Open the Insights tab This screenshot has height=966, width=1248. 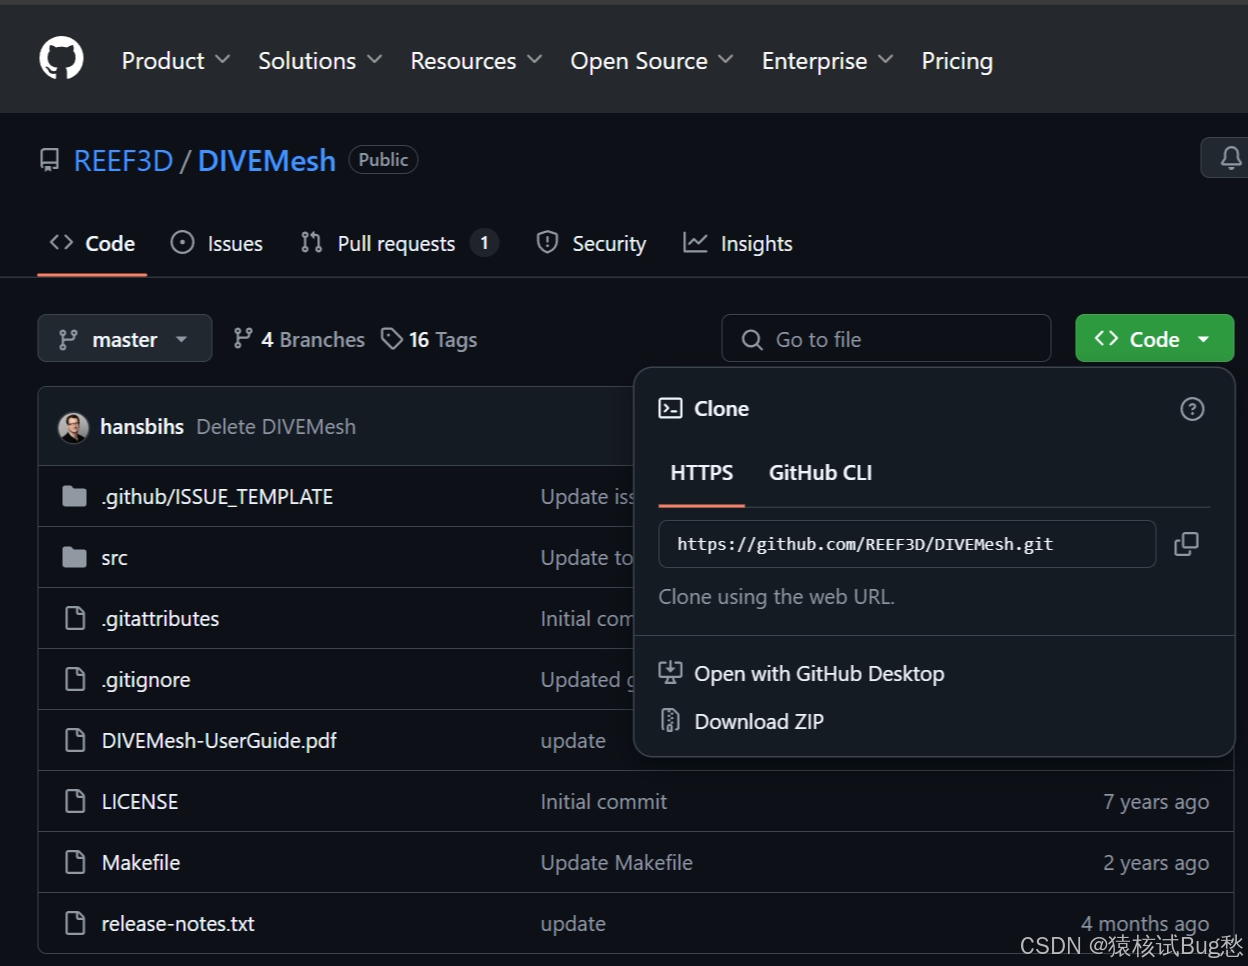738,243
